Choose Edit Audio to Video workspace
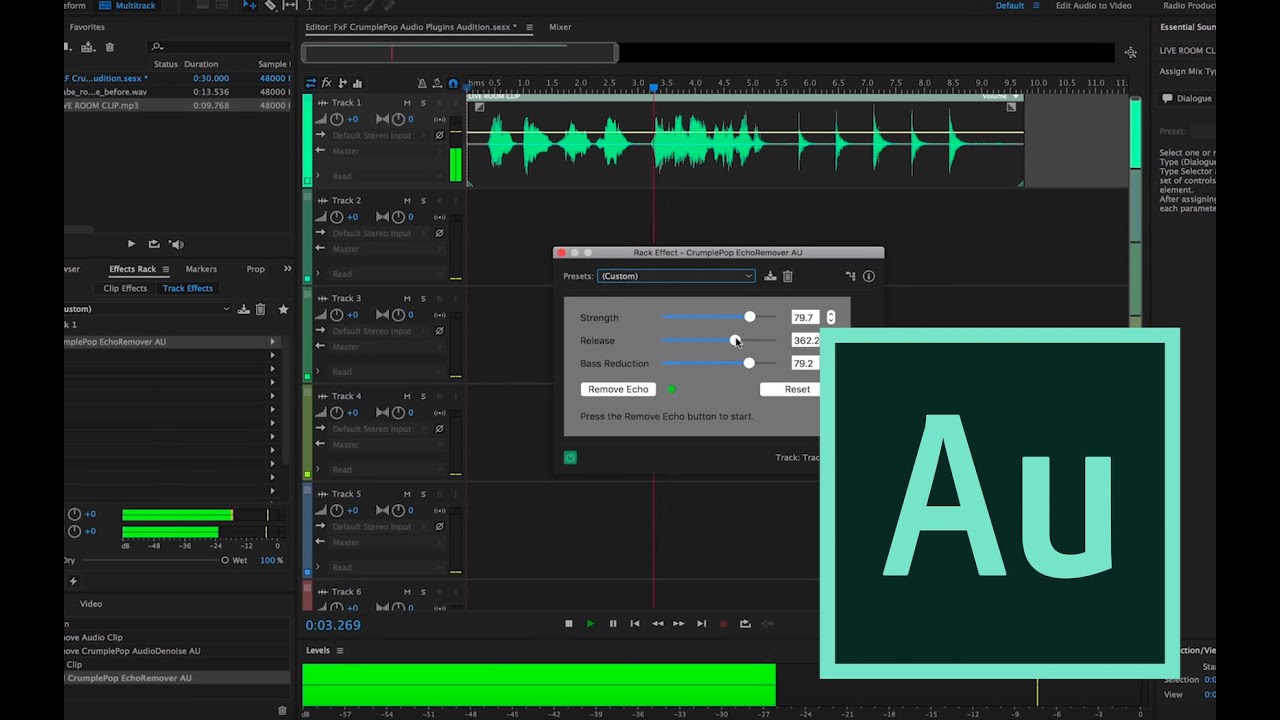 pos(1094,5)
